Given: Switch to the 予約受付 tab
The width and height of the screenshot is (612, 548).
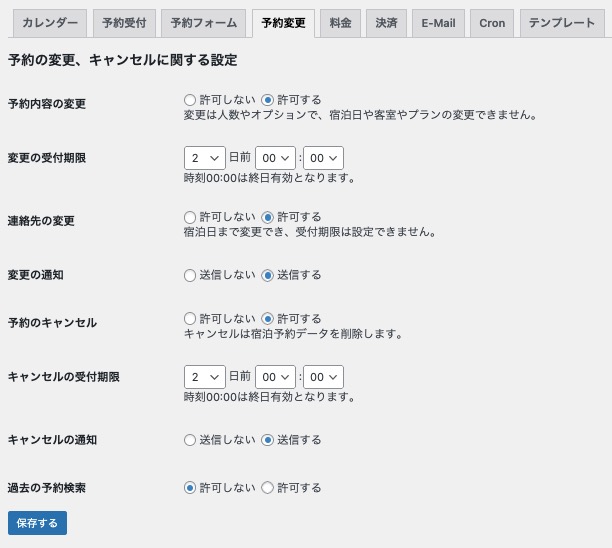Looking at the screenshot, I should click(124, 23).
